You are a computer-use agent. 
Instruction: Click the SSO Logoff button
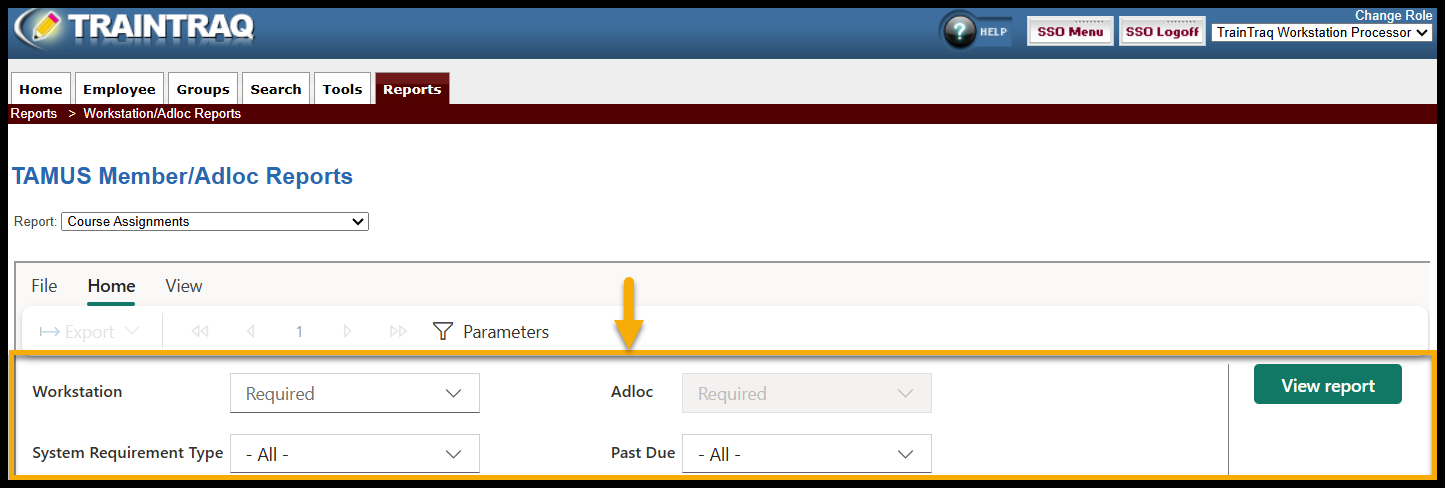[x=1162, y=32]
